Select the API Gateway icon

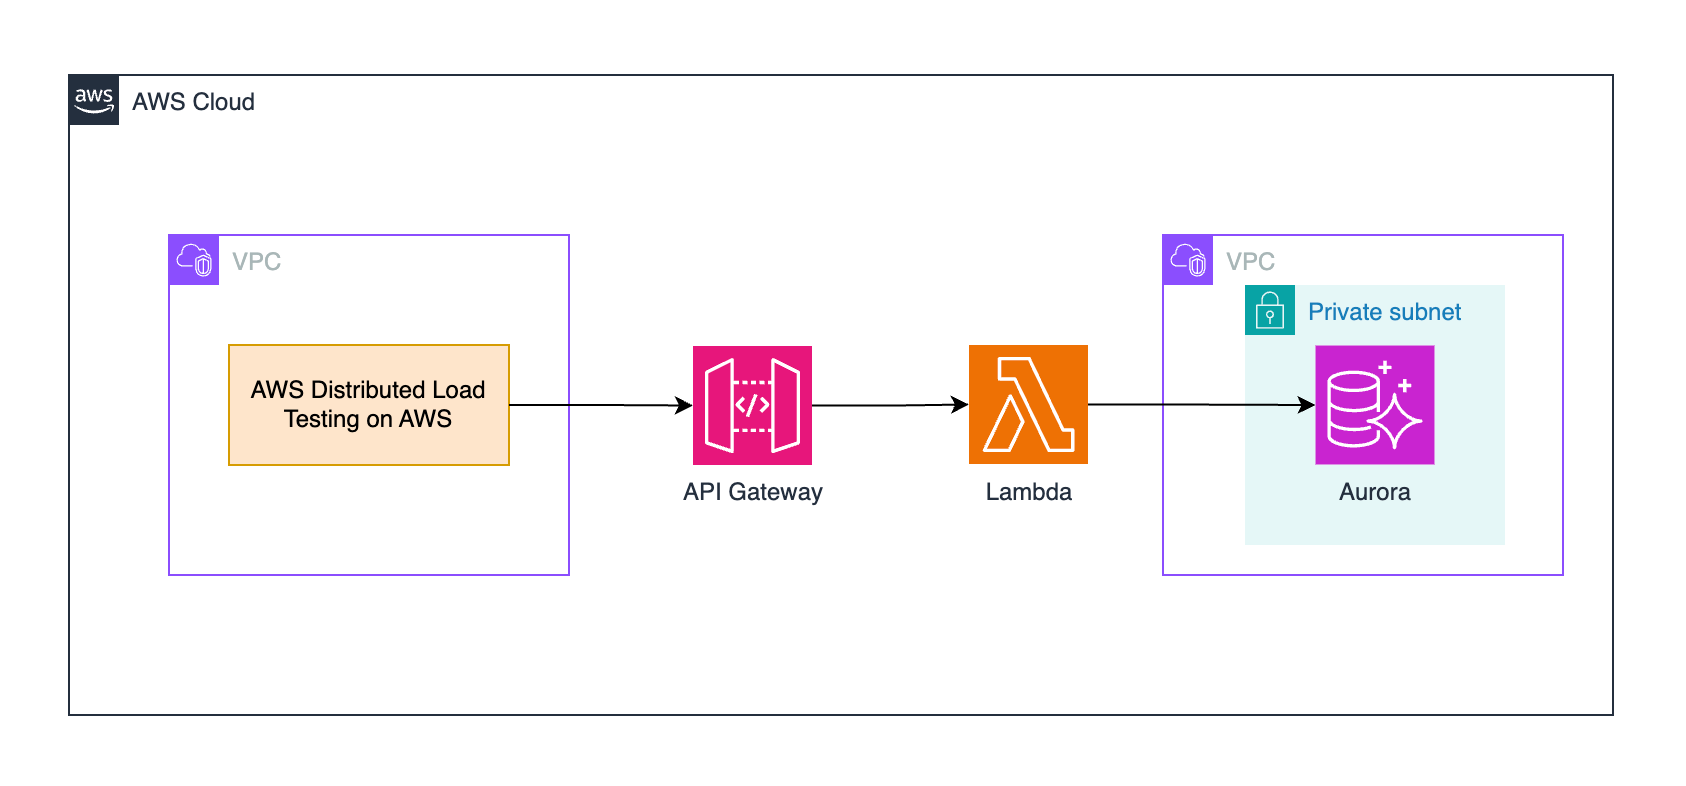click(x=752, y=405)
